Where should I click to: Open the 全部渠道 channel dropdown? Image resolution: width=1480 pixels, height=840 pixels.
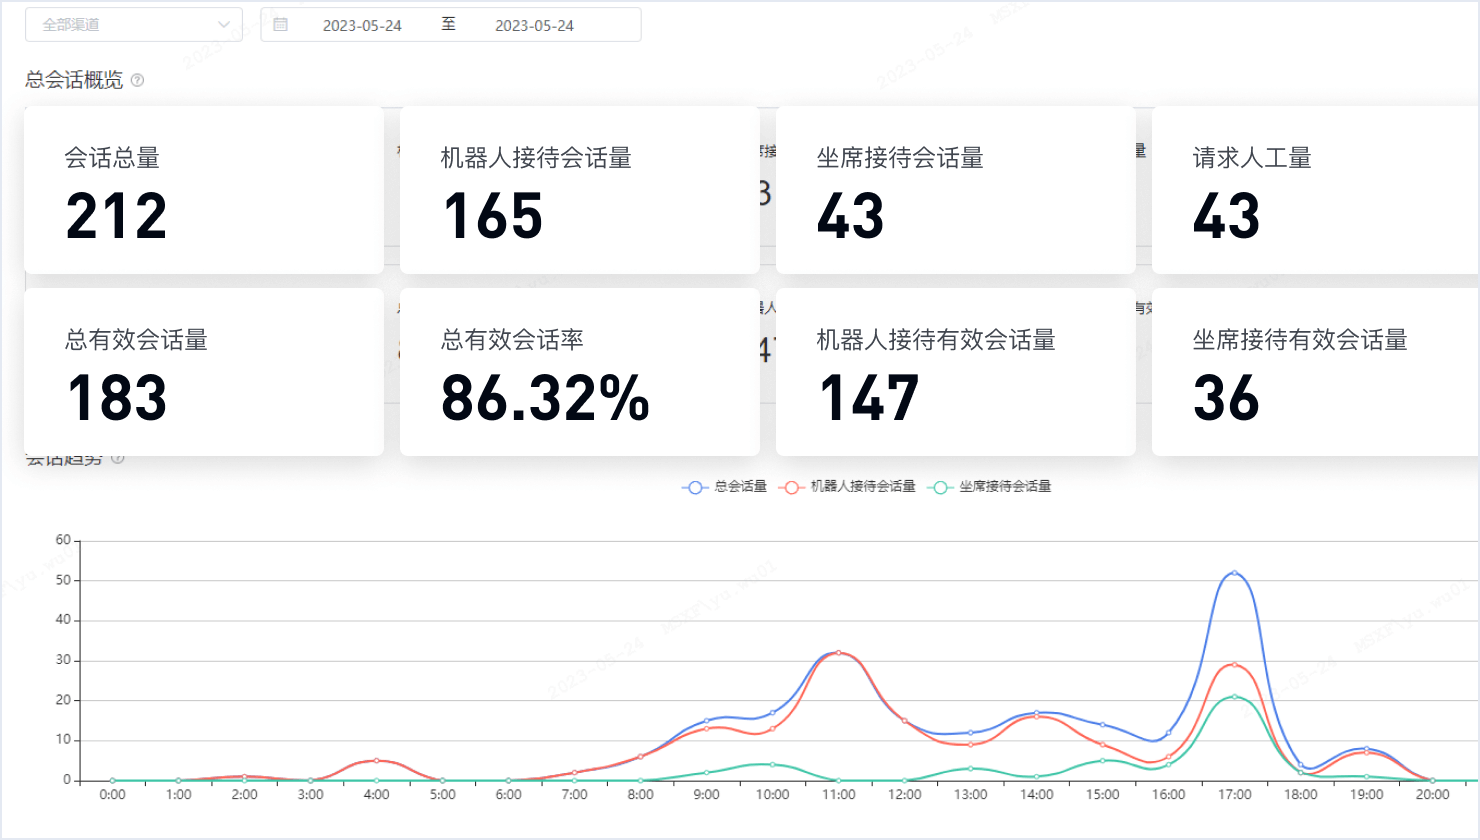133,25
